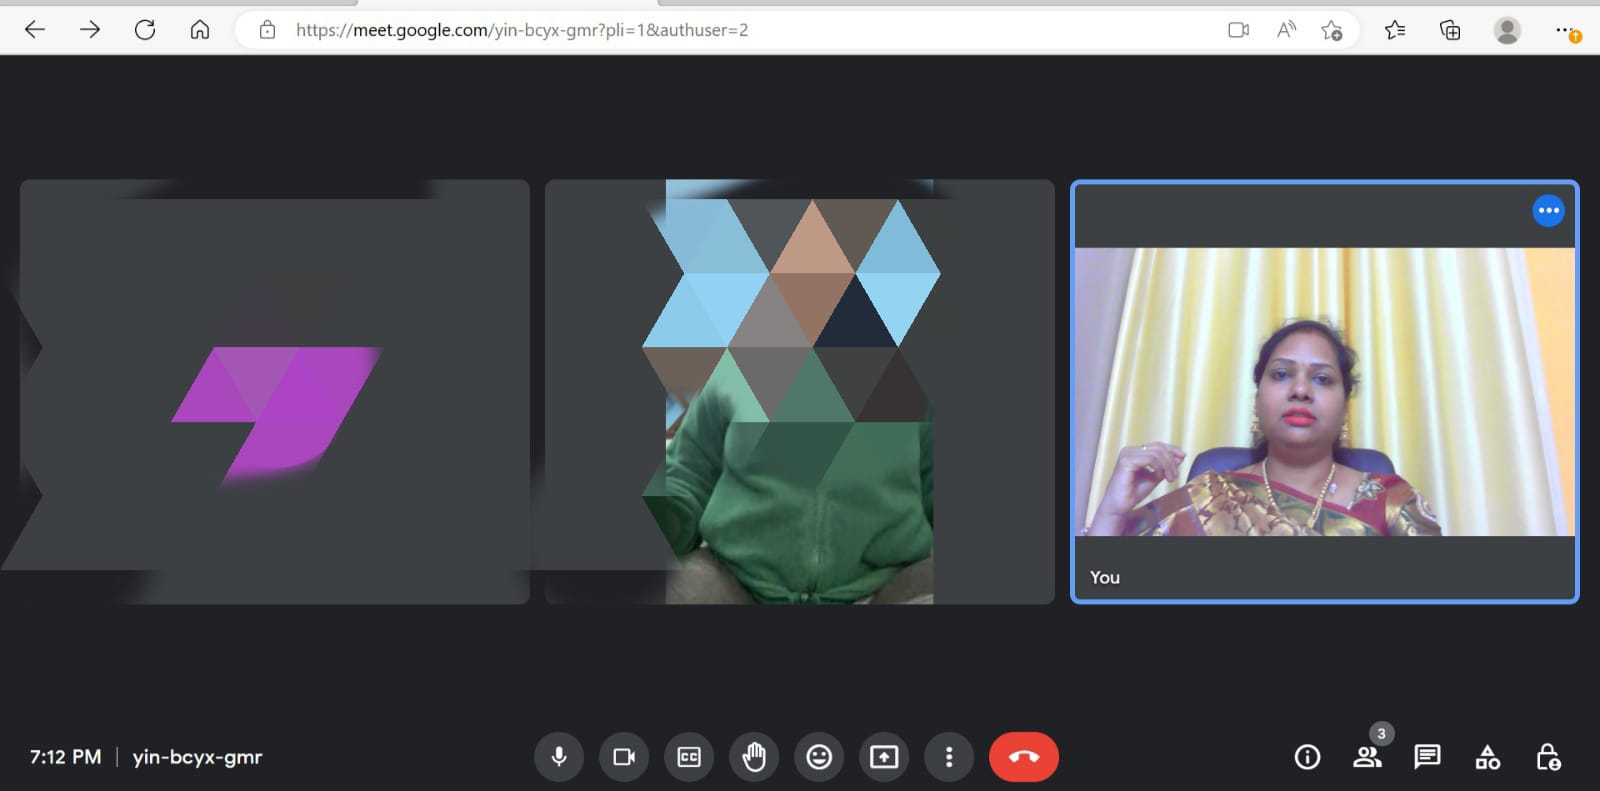Raise your hand in the meeting
The image size is (1600, 791).
tap(754, 757)
